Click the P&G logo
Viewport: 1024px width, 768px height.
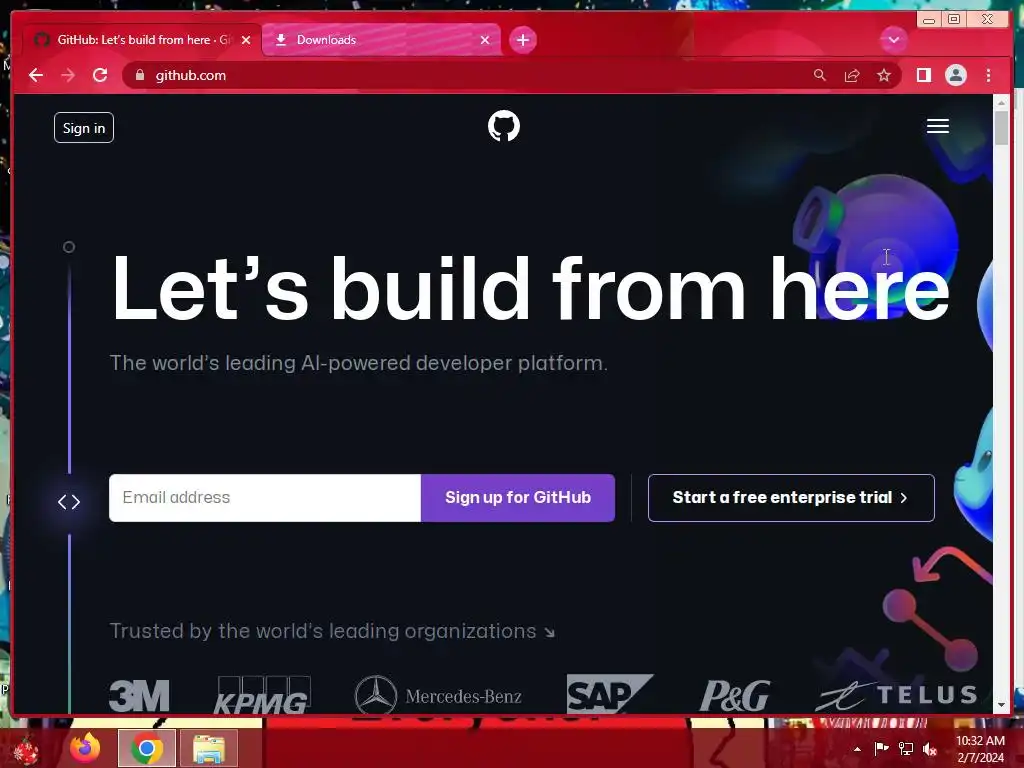coord(735,696)
